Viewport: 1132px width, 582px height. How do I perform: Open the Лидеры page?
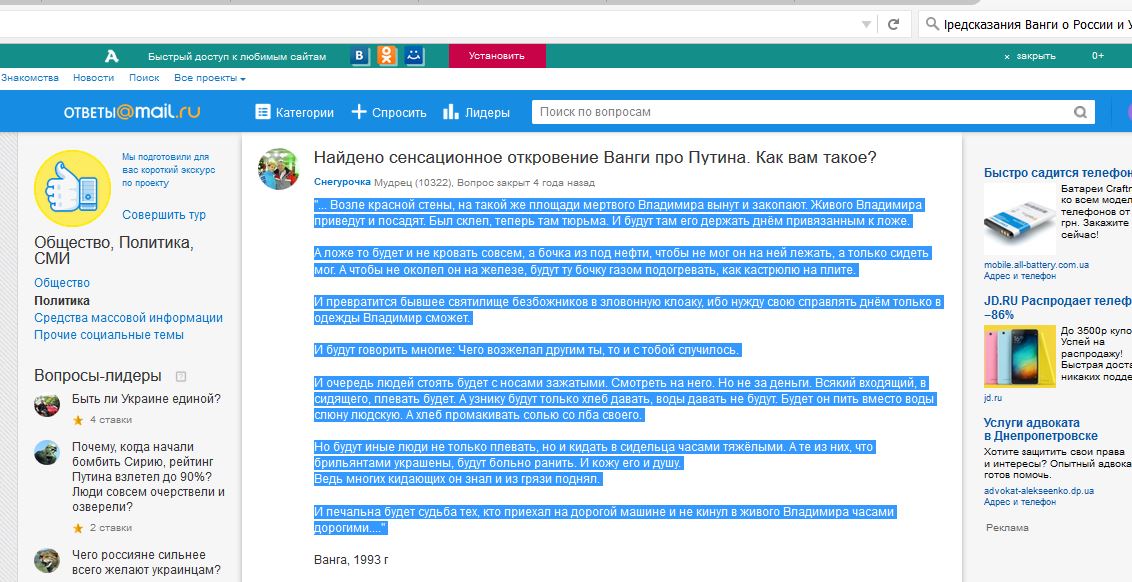[x=476, y=112]
